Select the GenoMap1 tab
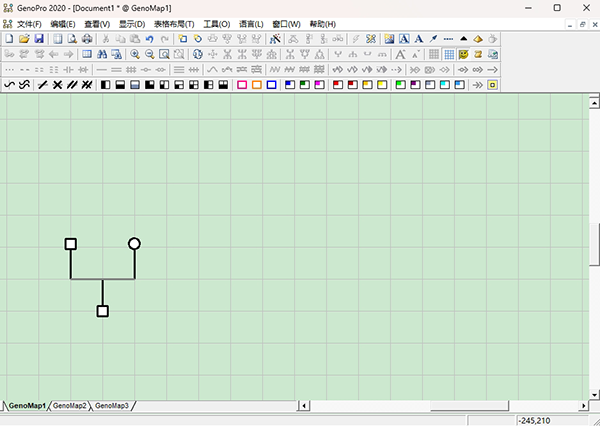The image size is (600, 426). [x=27, y=406]
